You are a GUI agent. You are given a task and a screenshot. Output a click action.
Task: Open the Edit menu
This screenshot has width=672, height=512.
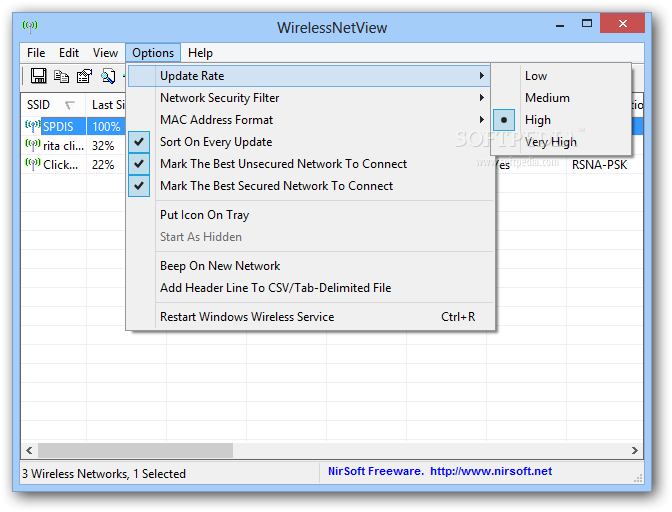click(69, 53)
